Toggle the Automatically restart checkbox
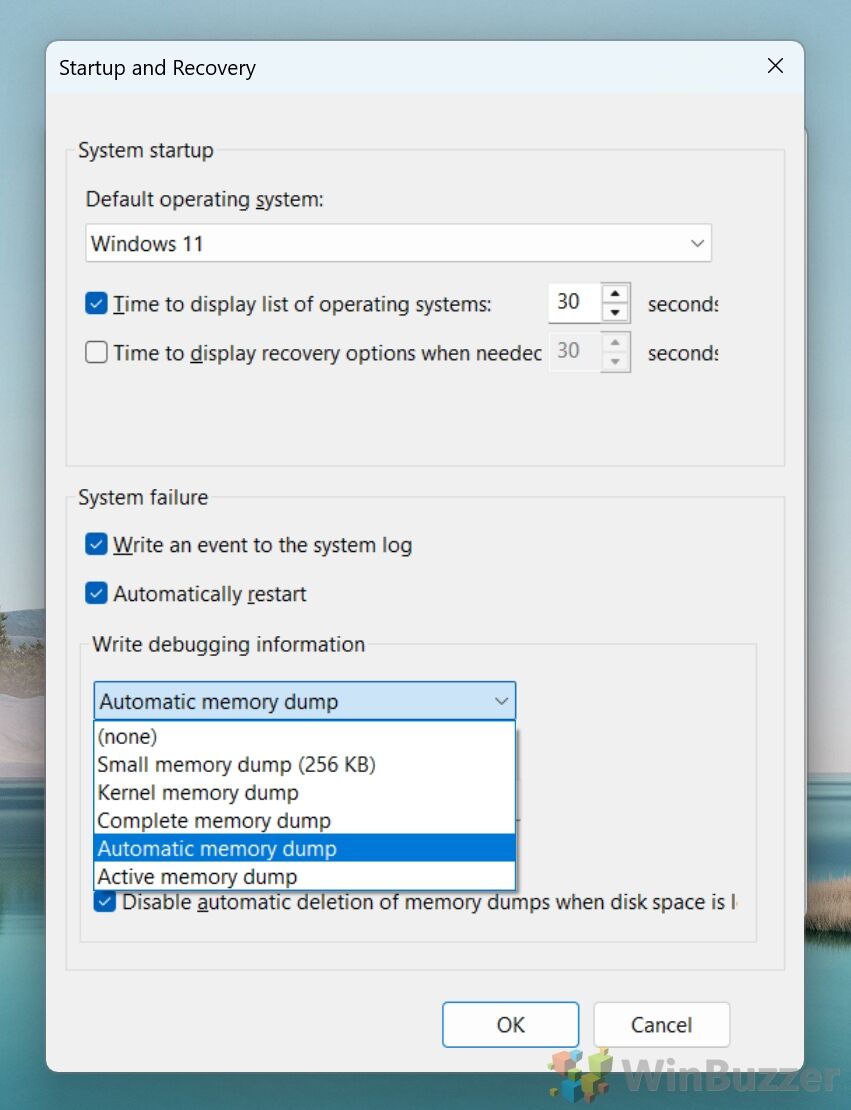Image resolution: width=851 pixels, height=1110 pixels. click(x=96, y=593)
